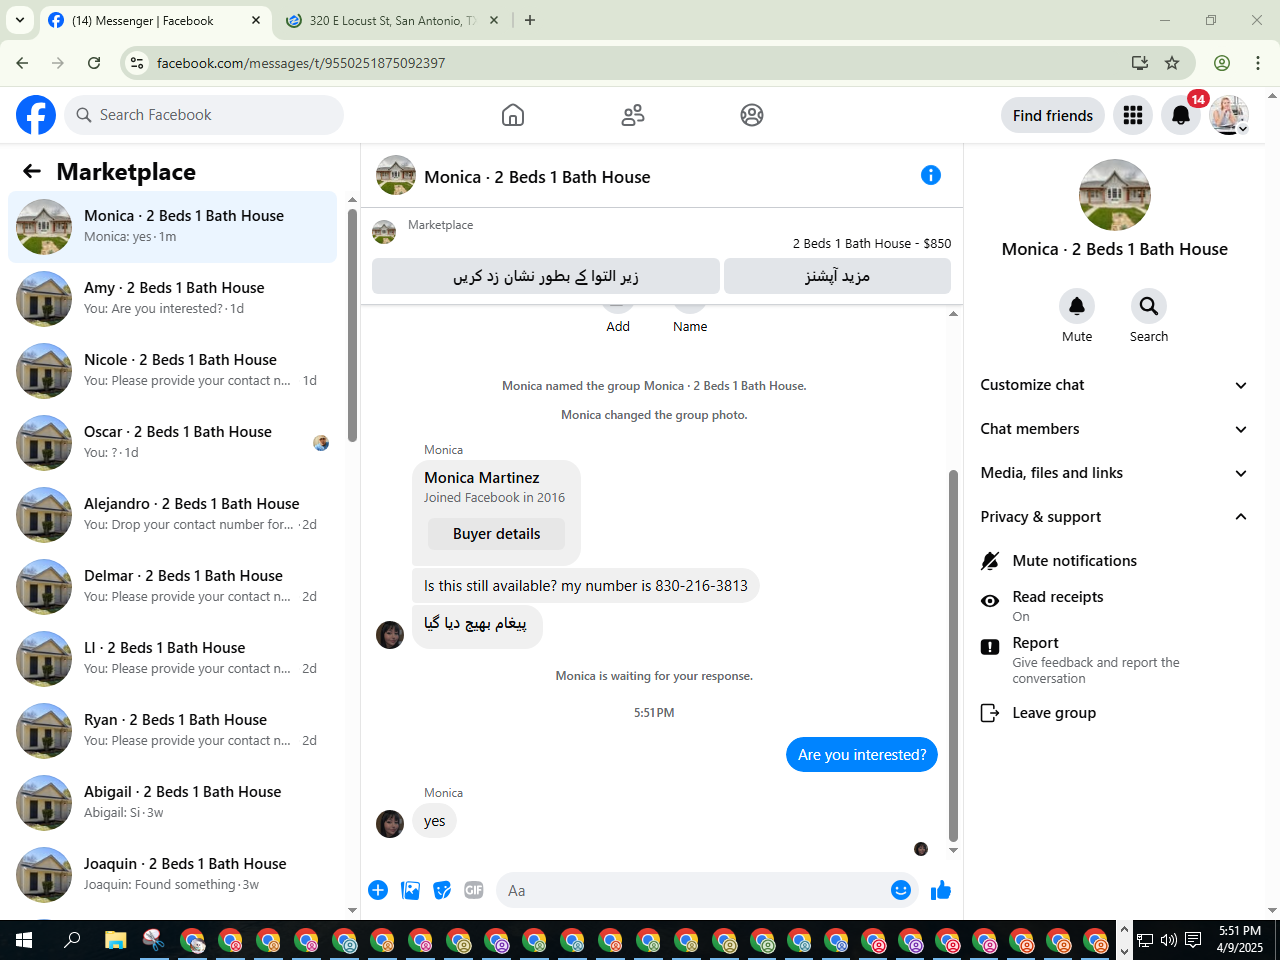This screenshot has width=1280, height=960.
Task: Close the 320 E Locust St tab
Action: (493, 20)
